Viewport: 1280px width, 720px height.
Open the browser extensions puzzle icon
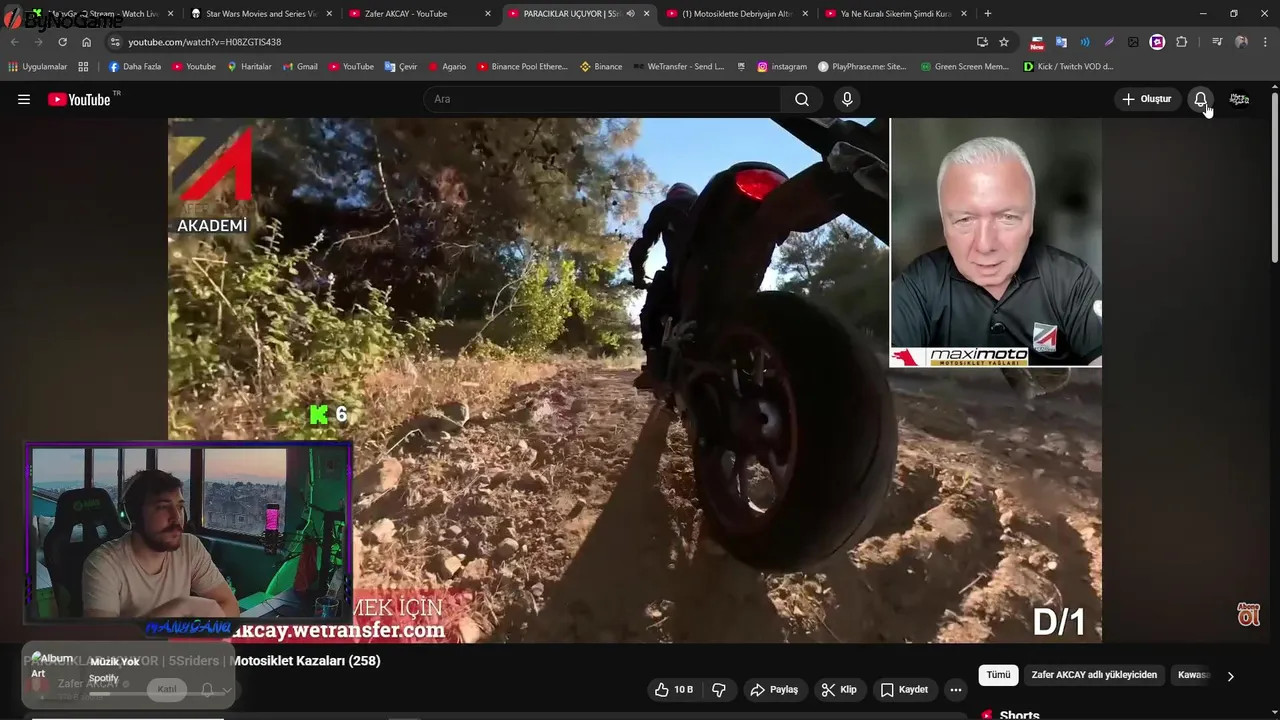tap(1181, 42)
